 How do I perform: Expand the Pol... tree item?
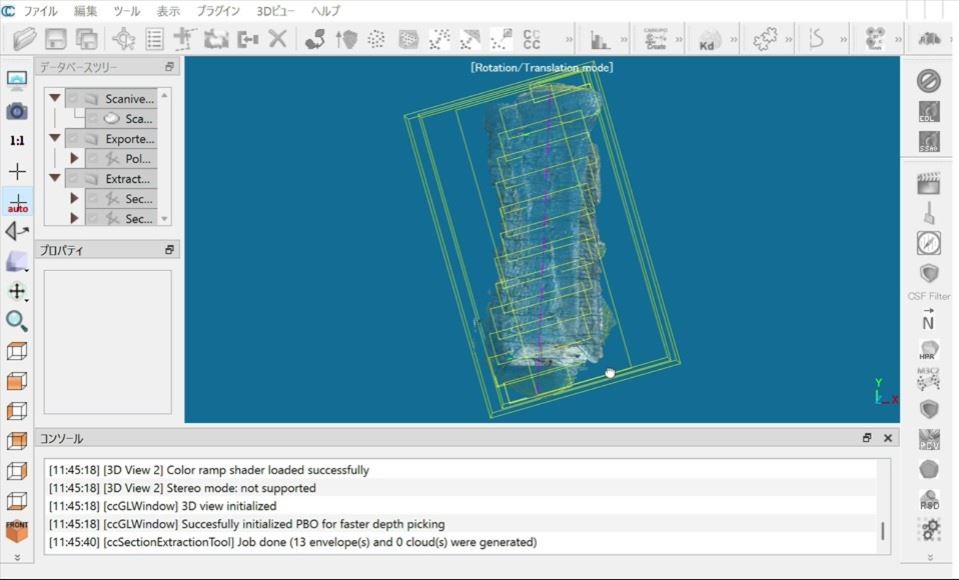click(x=74, y=159)
